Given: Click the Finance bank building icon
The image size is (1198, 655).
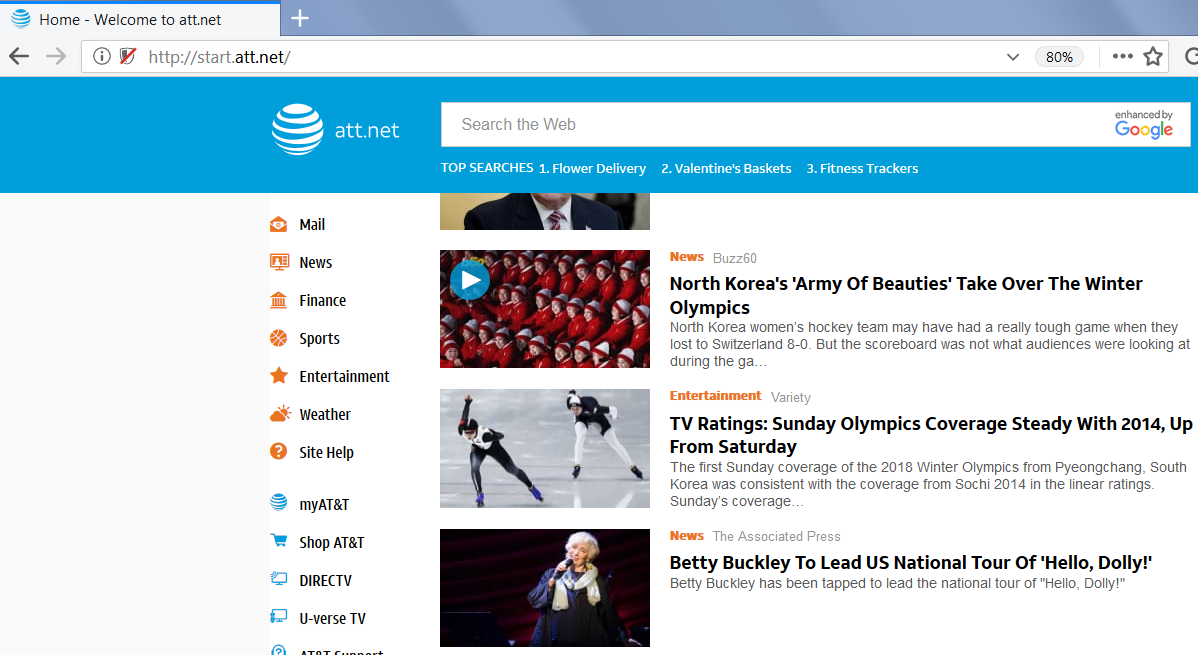Looking at the screenshot, I should (279, 300).
